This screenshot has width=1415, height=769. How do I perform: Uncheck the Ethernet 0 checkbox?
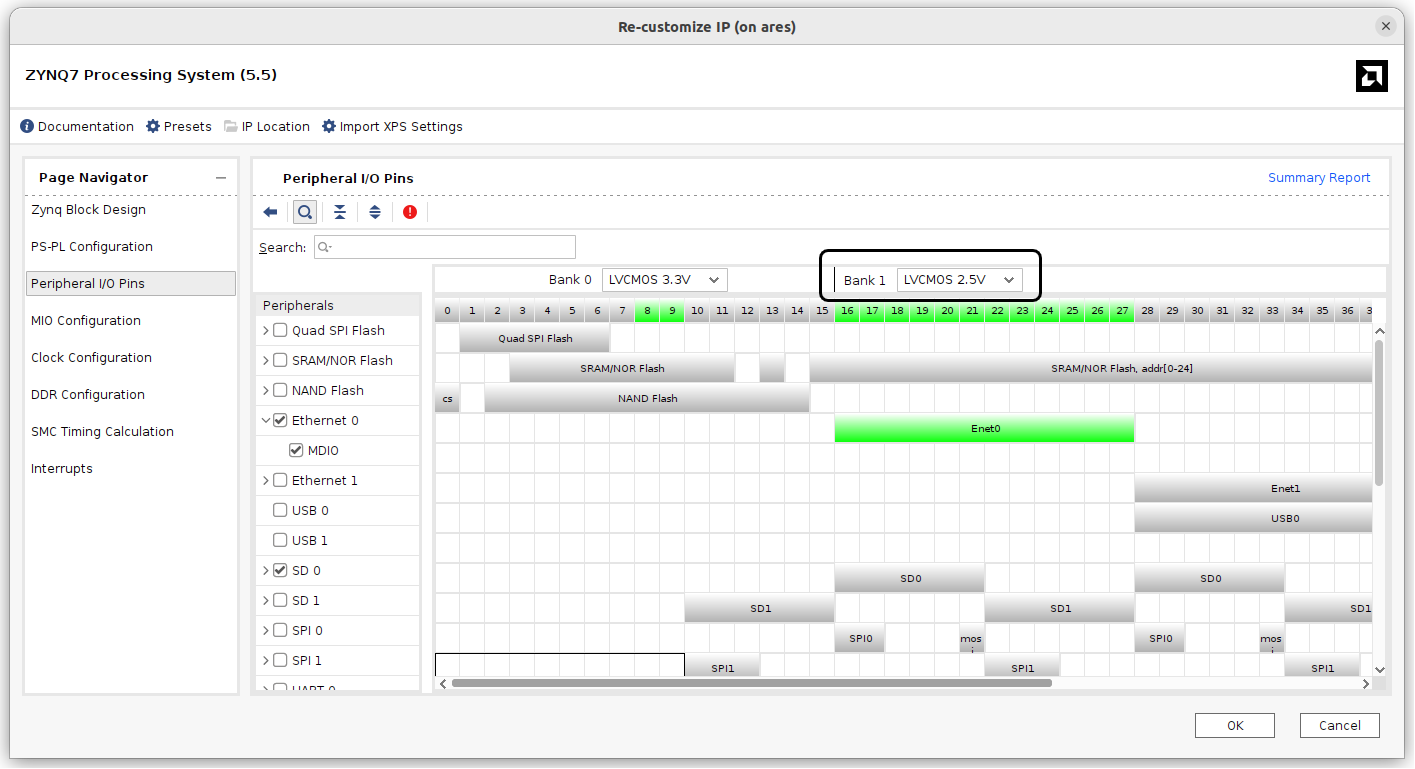280,420
